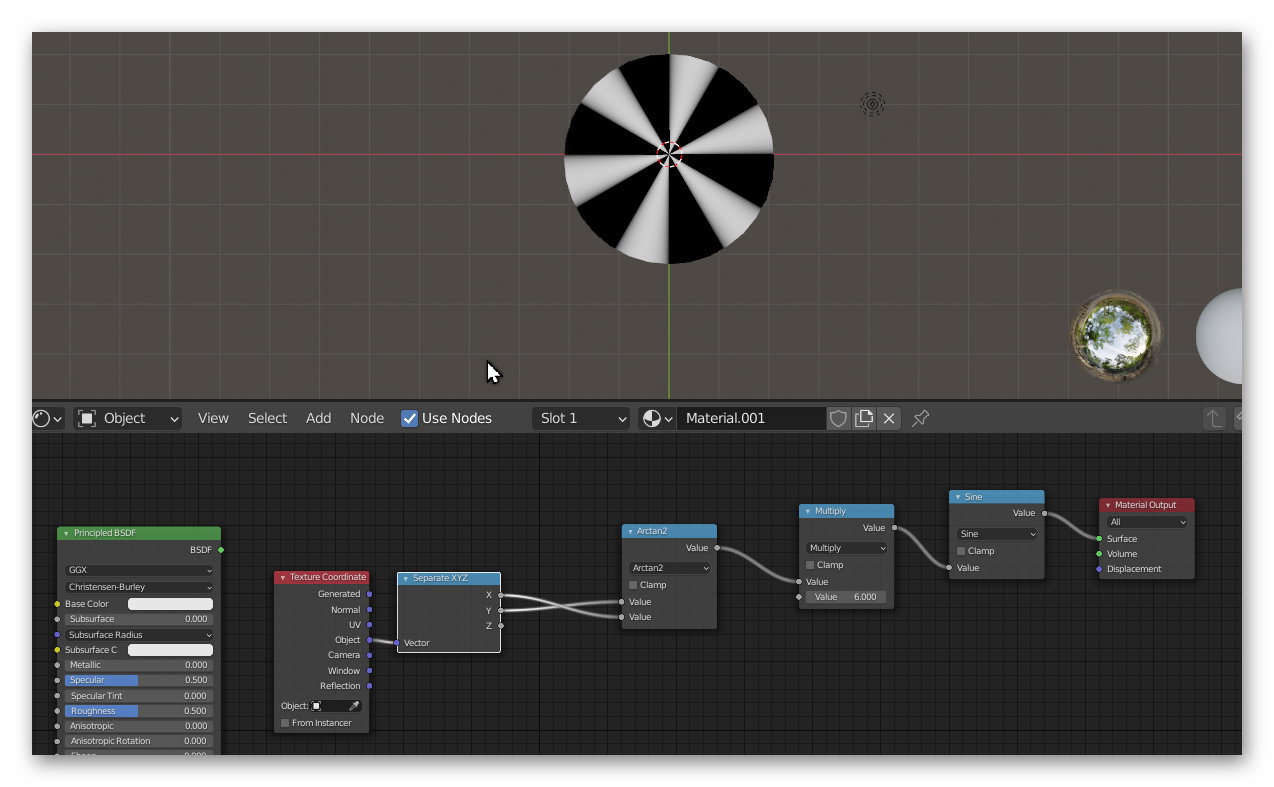Image resolution: width=1274 pixels, height=787 pixels.
Task: Click the Specular slider
Action: (x=139, y=680)
